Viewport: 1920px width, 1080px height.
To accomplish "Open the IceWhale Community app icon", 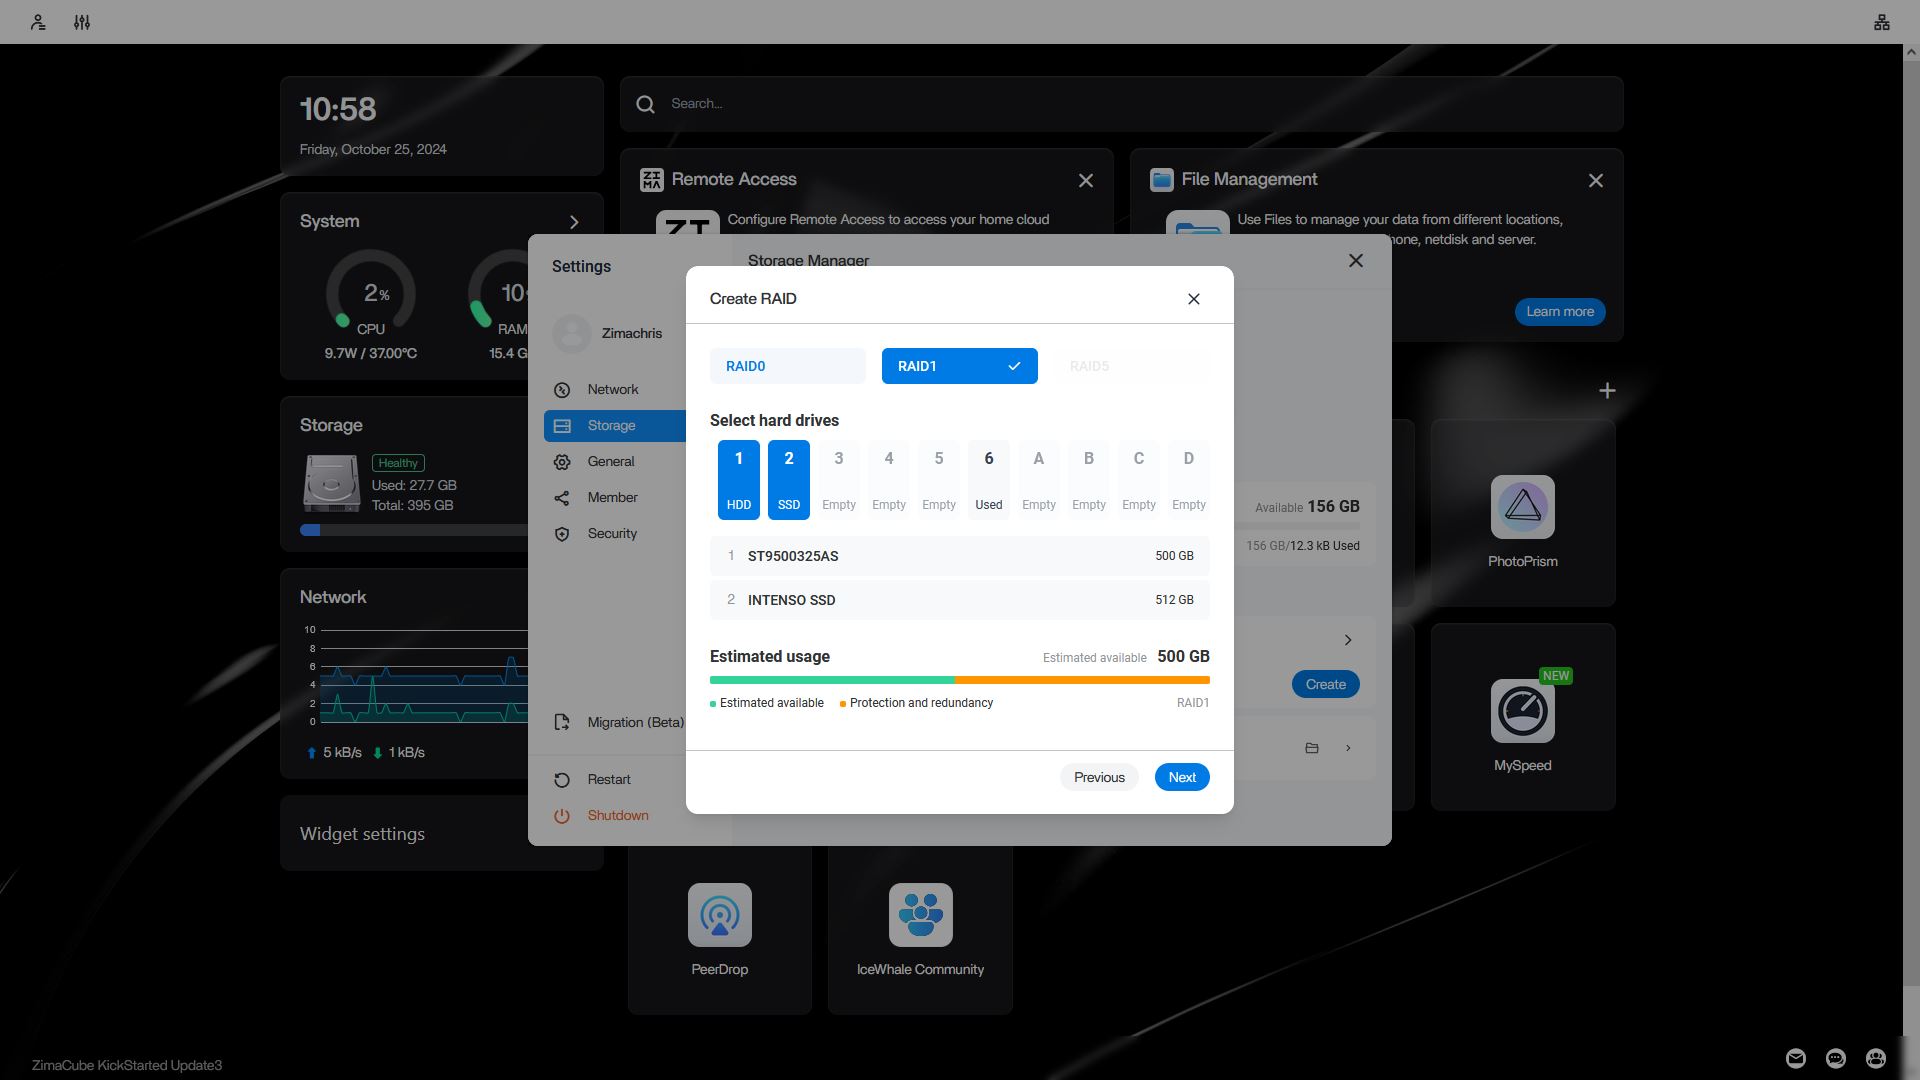I will click(920, 915).
